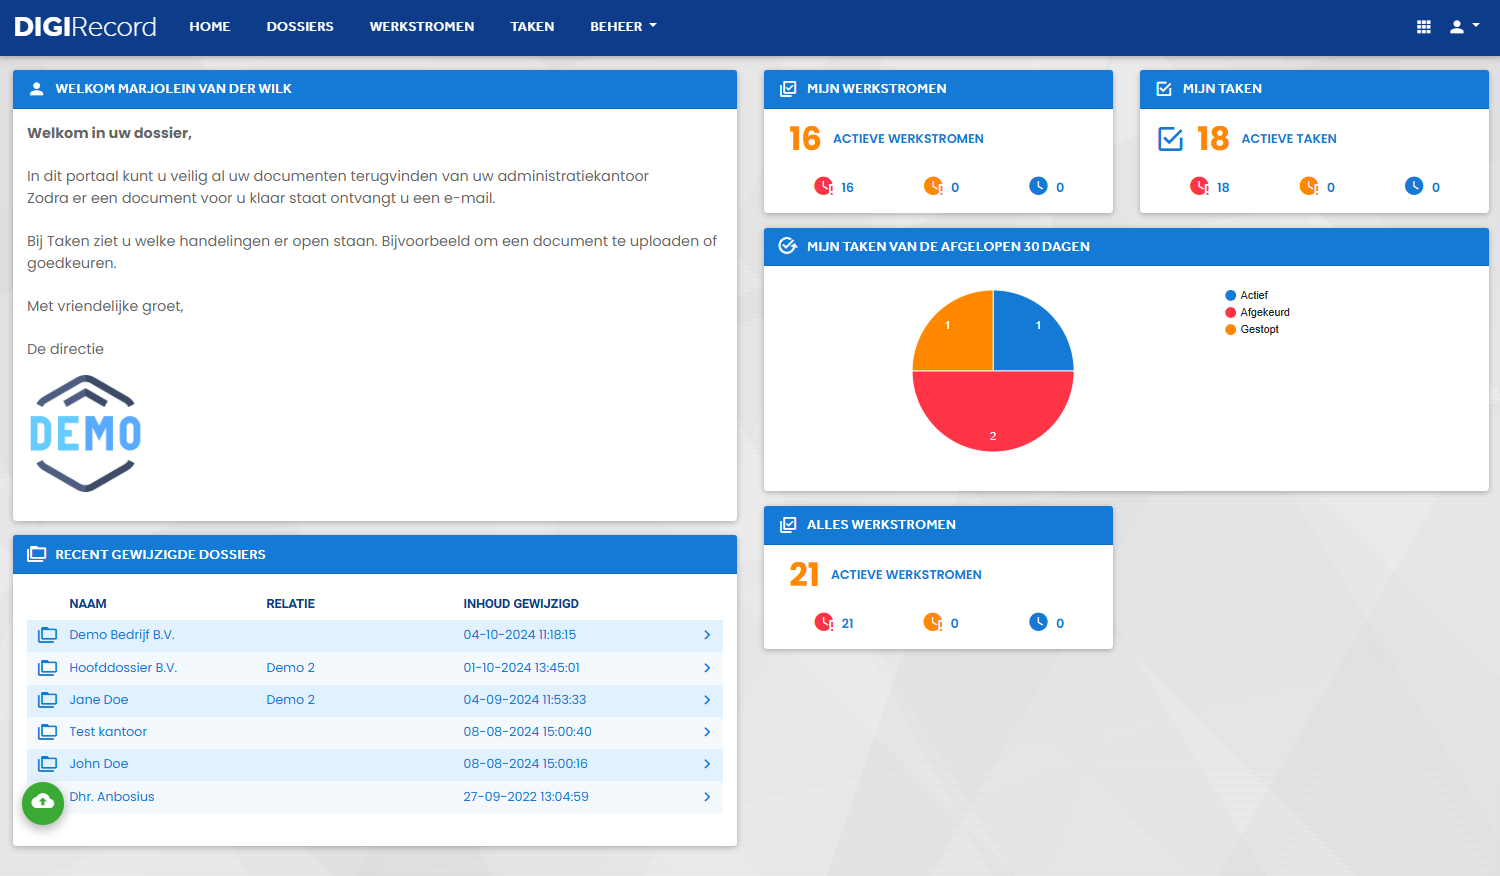Click the orange clock icon in Mijn Taken
Viewport: 1500px width, 876px height.
pyautogui.click(x=1308, y=186)
